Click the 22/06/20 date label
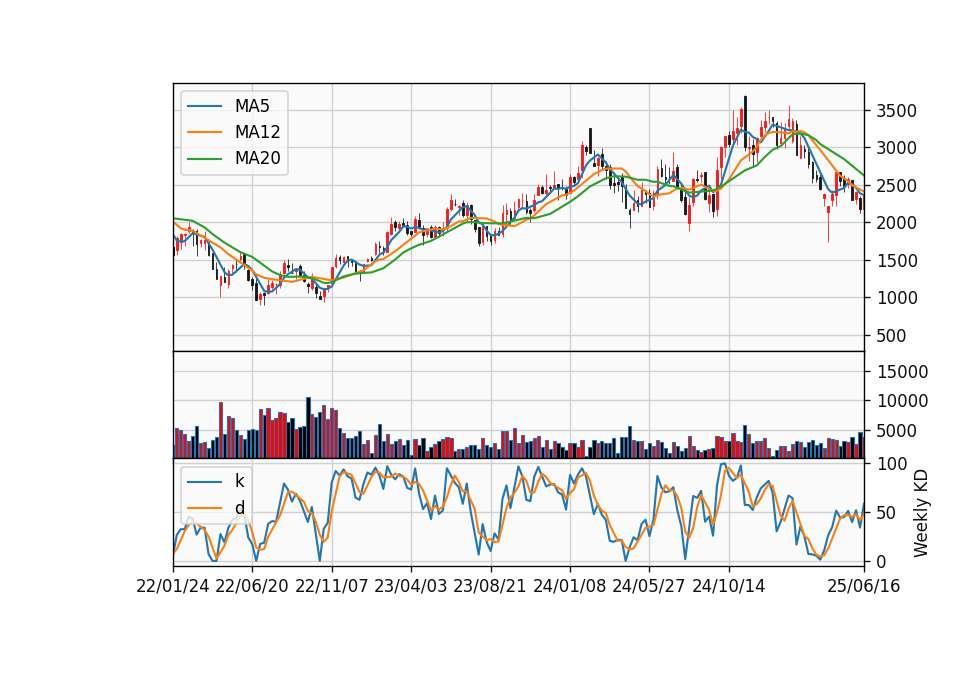The image size is (960, 690). click(x=252, y=587)
